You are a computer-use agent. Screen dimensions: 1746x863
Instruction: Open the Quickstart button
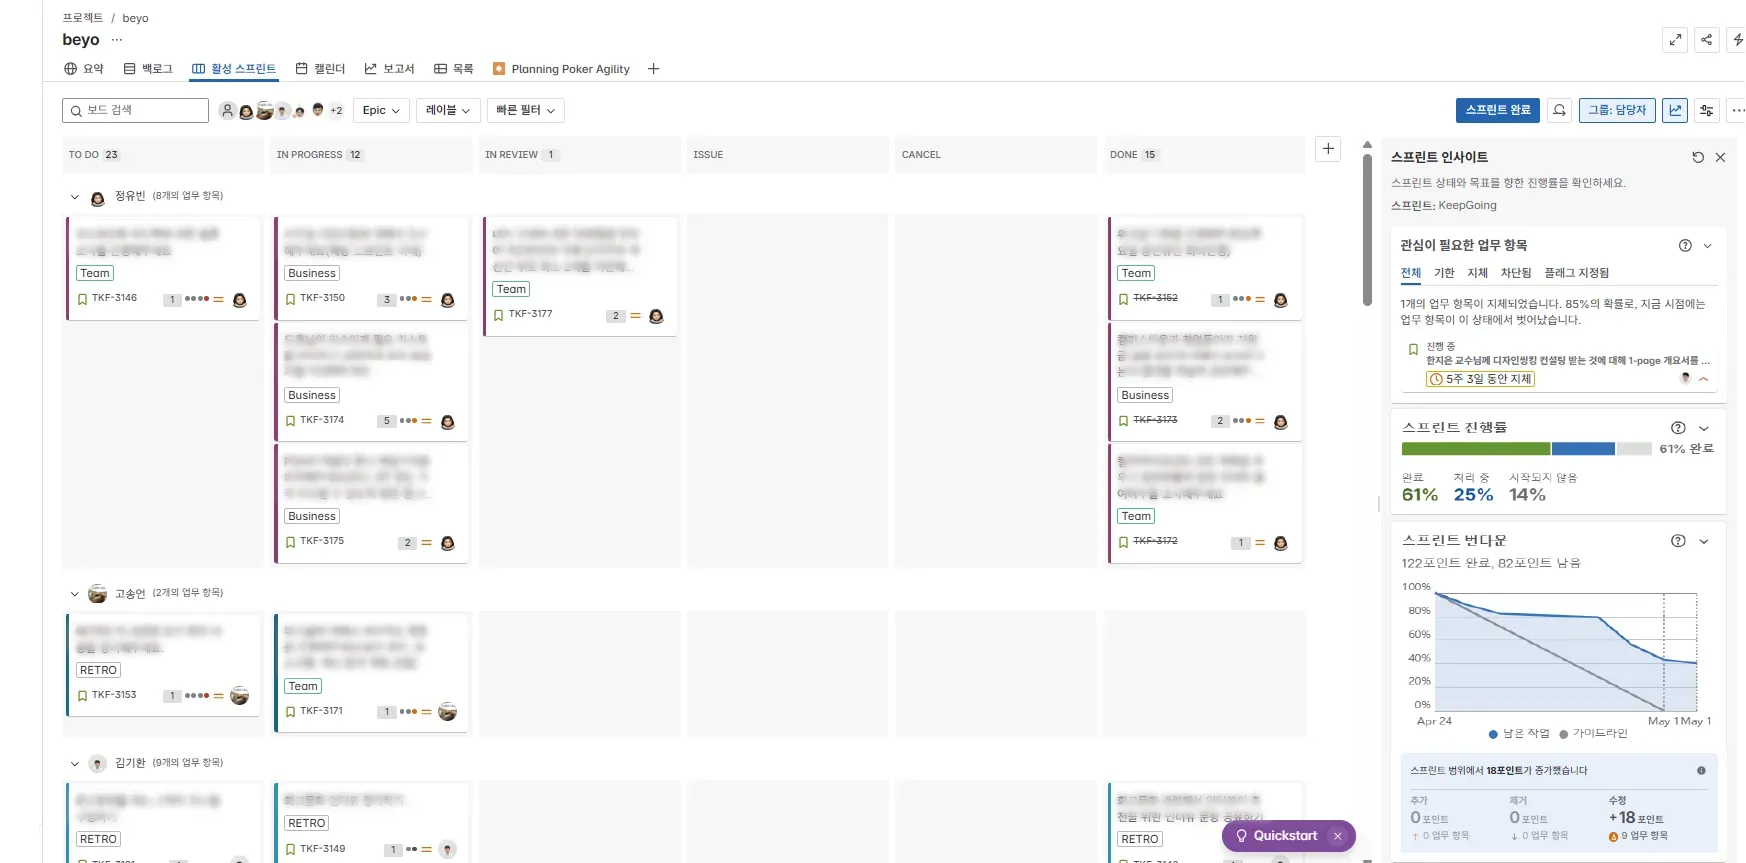(1277, 836)
